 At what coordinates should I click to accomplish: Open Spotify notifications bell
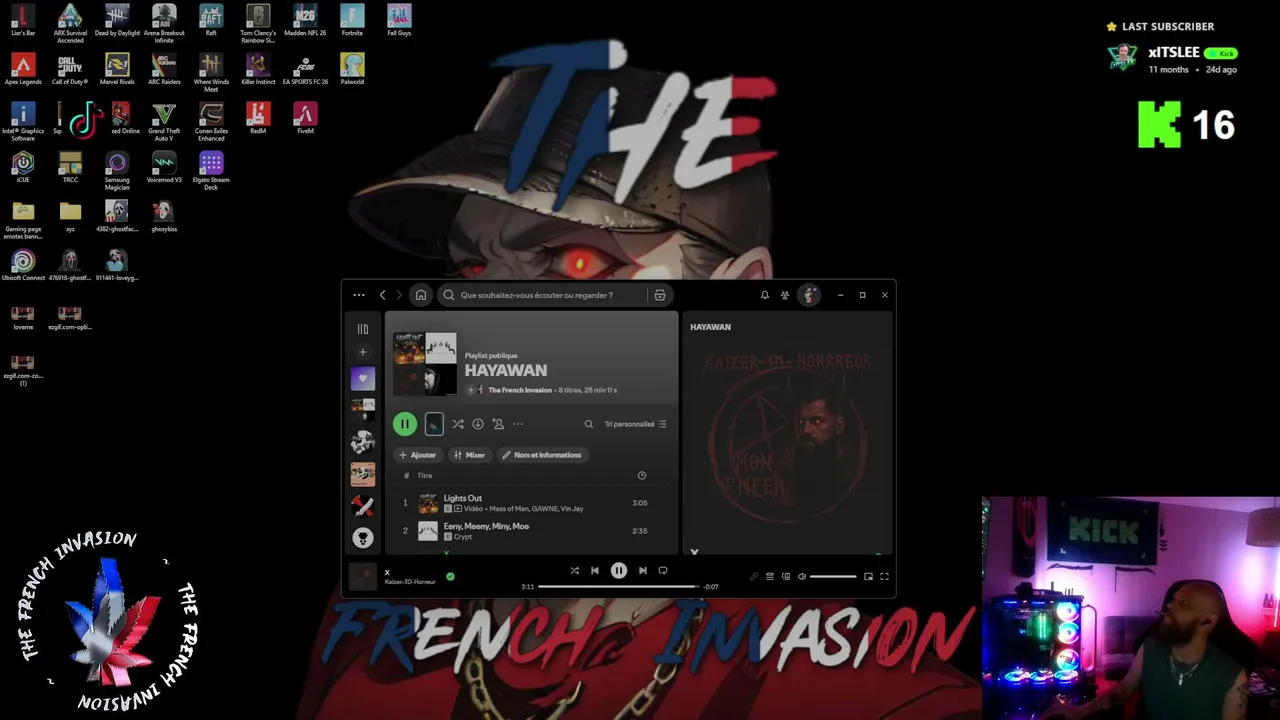(x=765, y=295)
